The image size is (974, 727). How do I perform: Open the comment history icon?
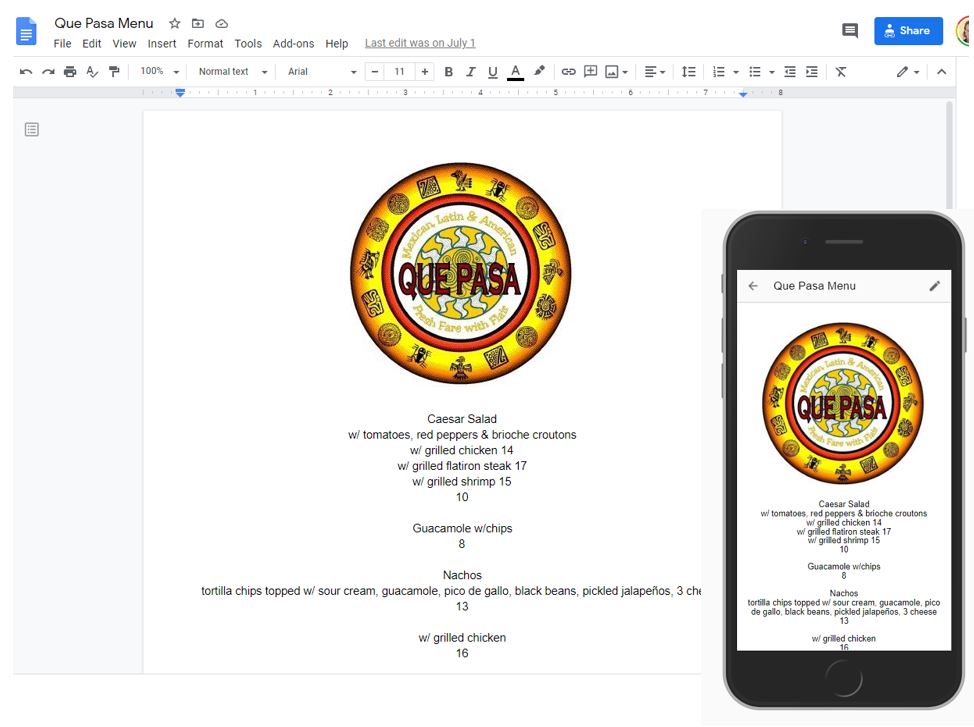[850, 30]
